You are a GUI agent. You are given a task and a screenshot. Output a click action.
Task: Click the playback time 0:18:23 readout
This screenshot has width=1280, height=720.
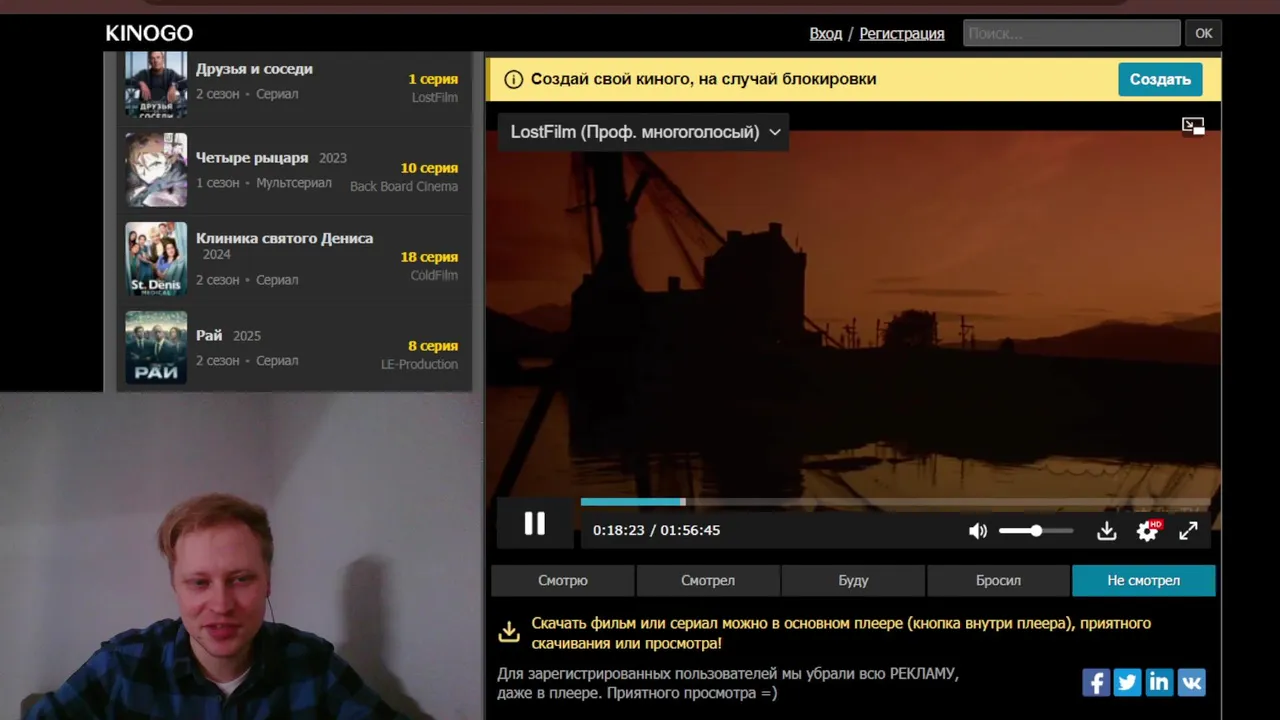click(x=619, y=530)
